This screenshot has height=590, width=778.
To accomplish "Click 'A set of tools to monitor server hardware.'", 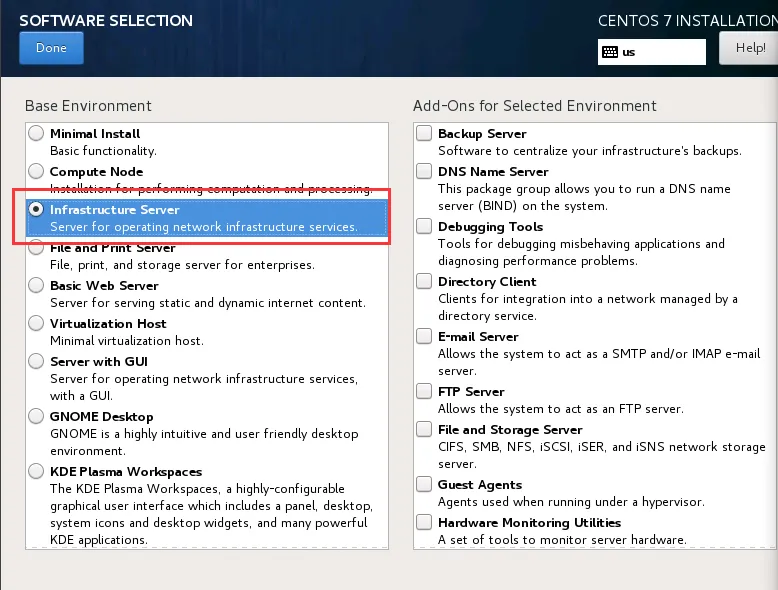I will pyautogui.click(x=562, y=540).
